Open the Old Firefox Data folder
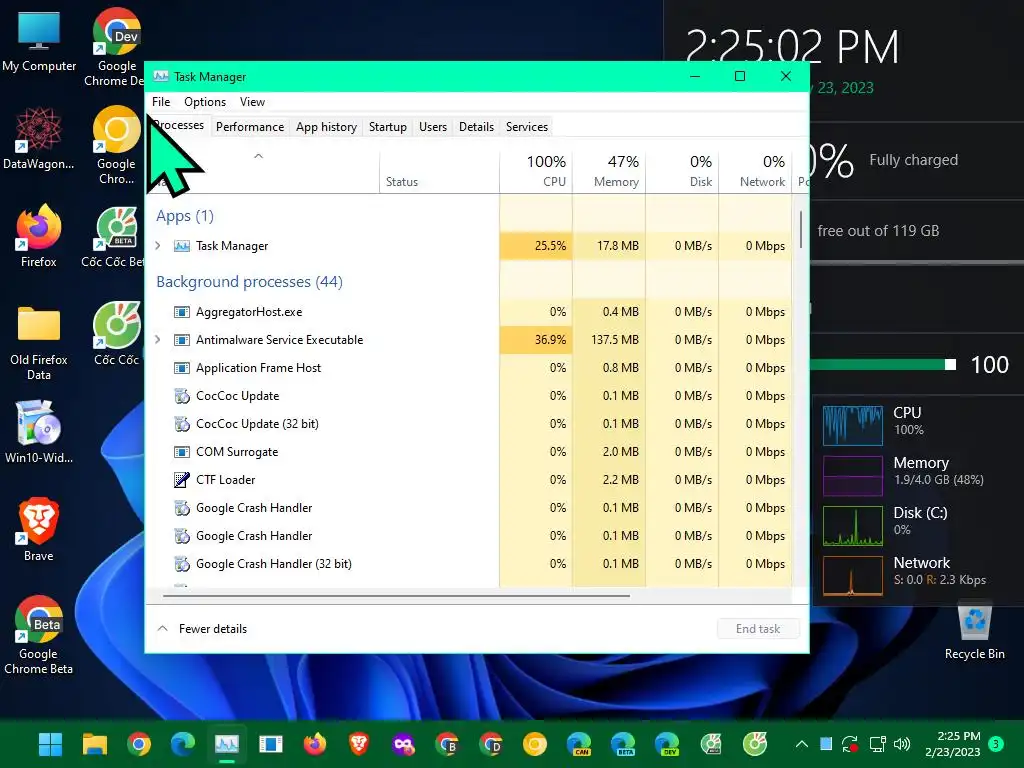Viewport: 1024px width, 768px height. (x=39, y=342)
